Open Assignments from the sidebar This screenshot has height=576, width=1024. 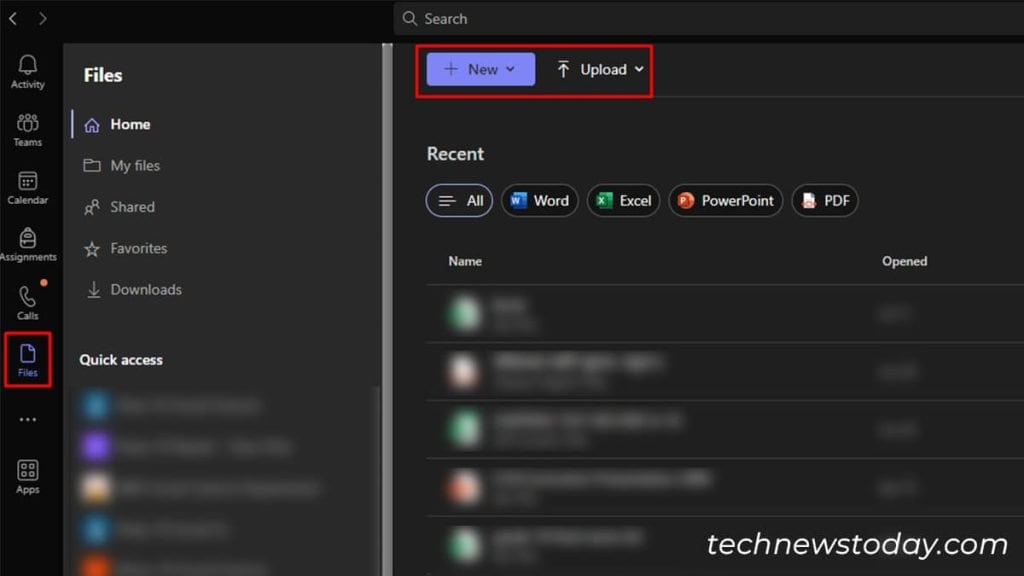tap(27, 243)
